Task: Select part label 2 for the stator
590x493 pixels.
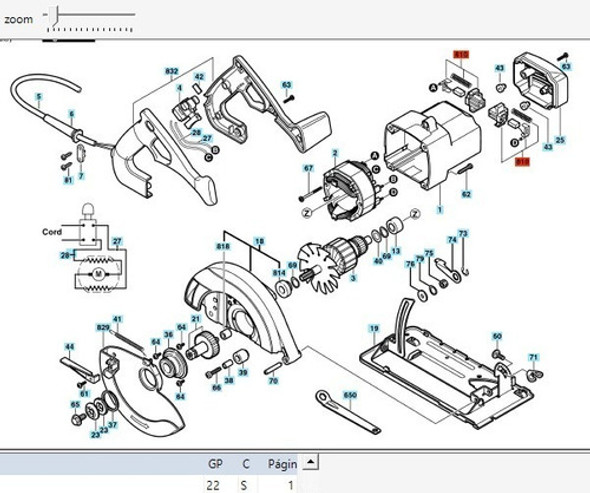Action: (x=335, y=153)
